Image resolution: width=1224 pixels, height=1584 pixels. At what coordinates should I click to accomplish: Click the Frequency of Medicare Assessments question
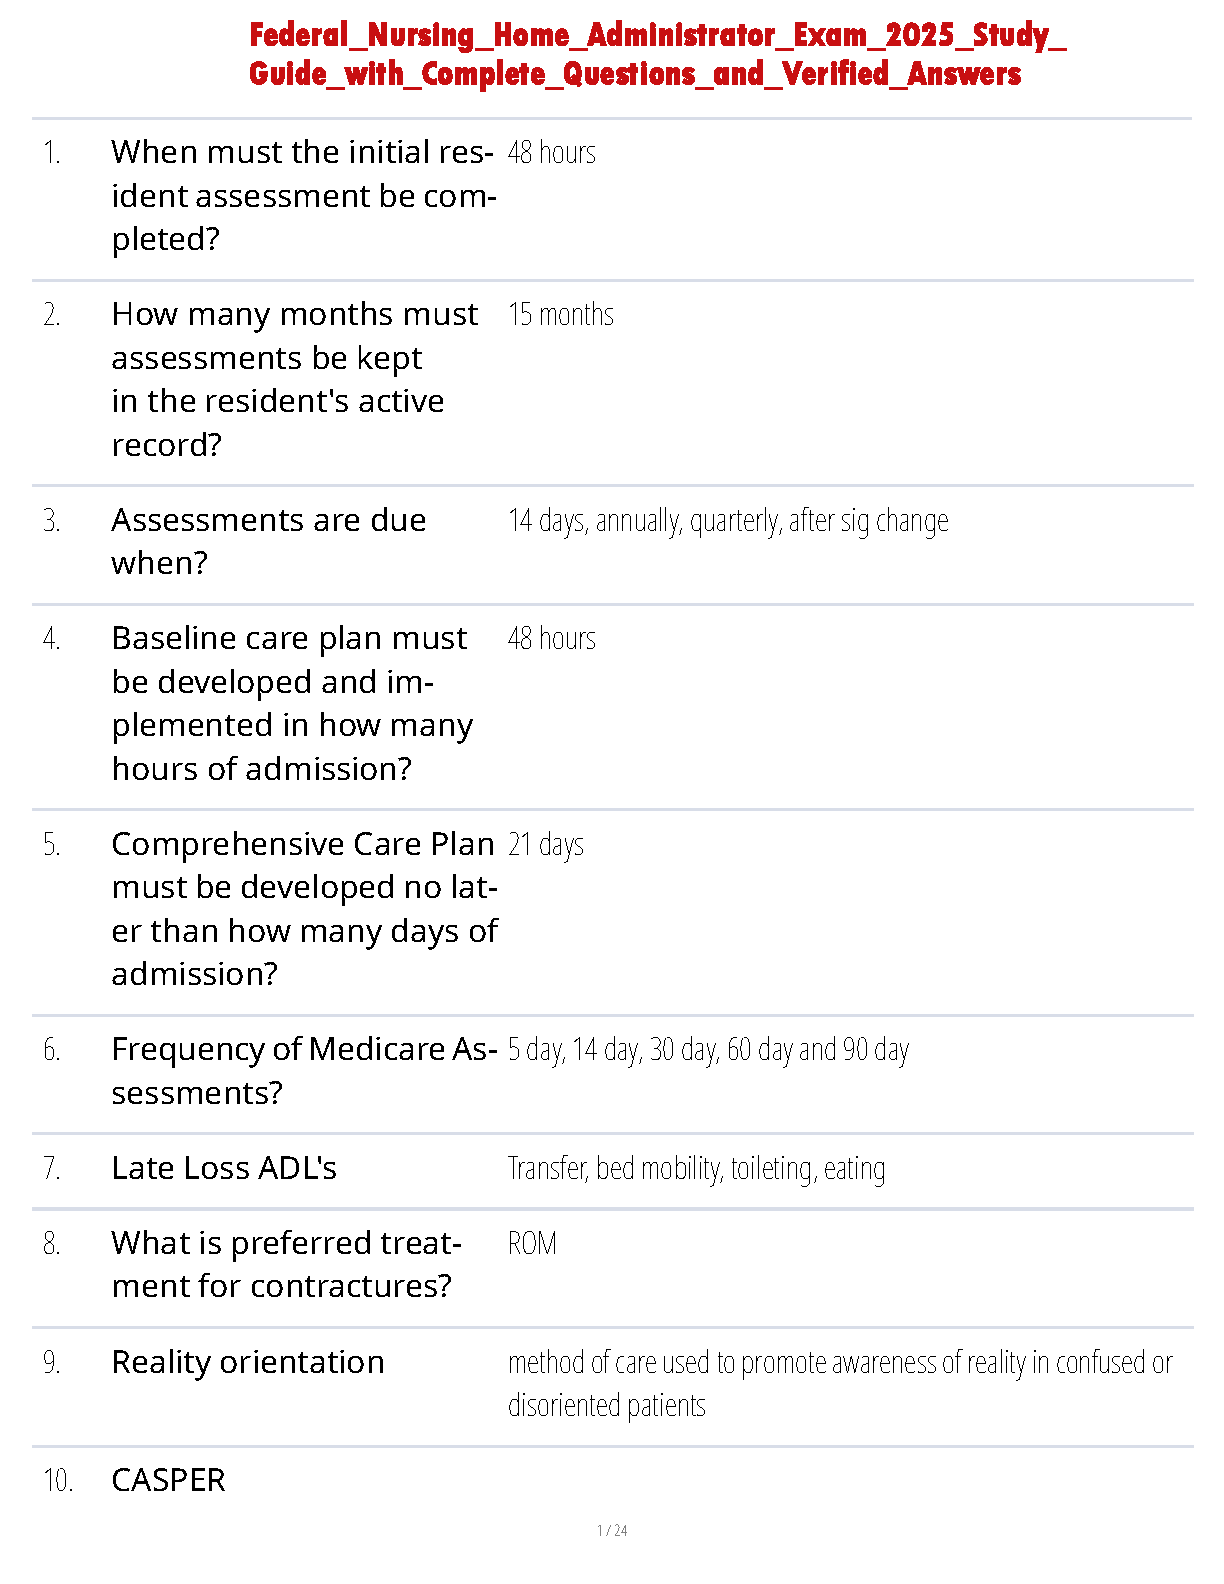pyautogui.click(x=303, y=1070)
